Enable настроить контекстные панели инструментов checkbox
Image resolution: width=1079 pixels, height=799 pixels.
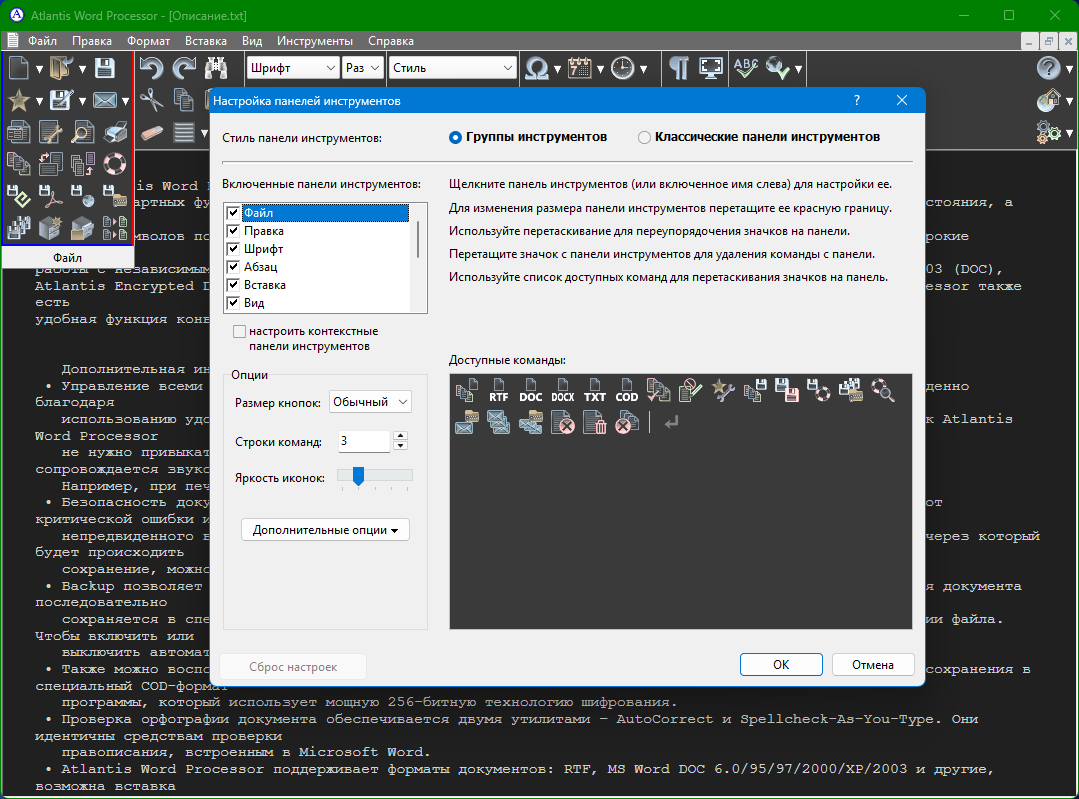[x=239, y=331]
